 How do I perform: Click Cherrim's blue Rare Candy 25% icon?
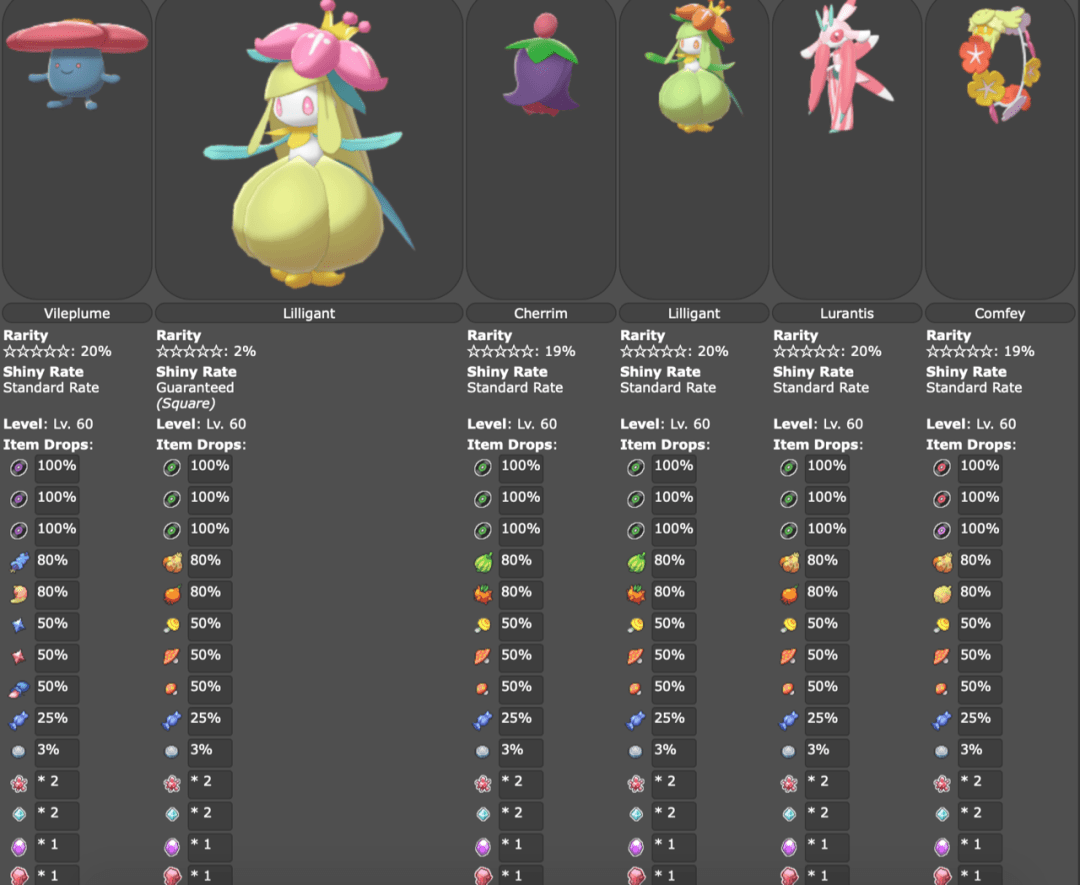[483, 720]
